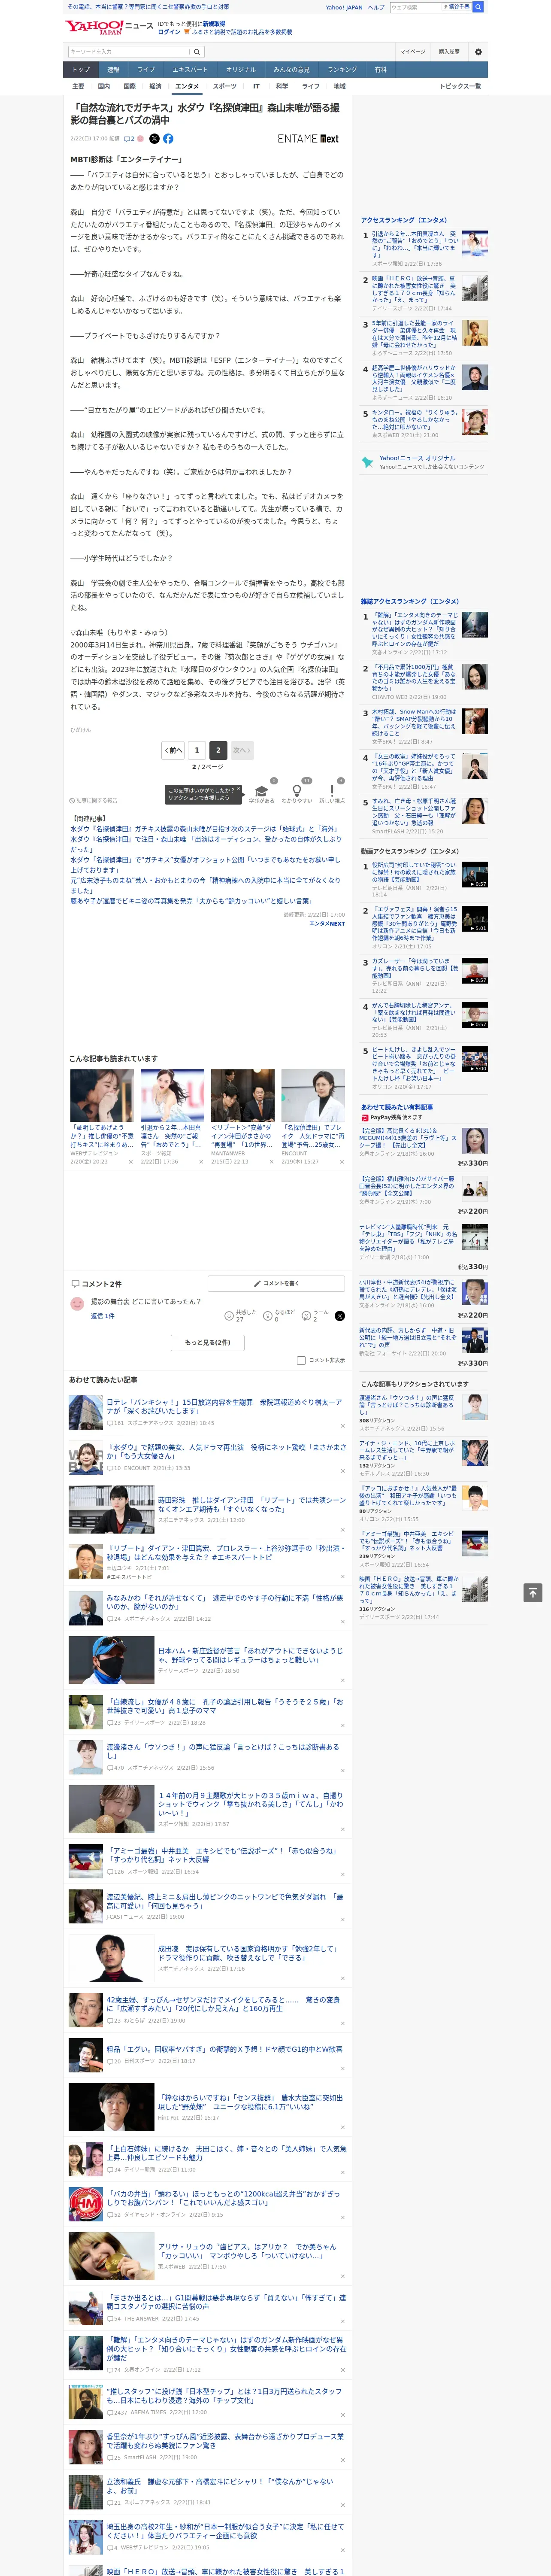This screenshot has width=551, height=2576.
Task: Open the ランキング navigation tab
Action: point(342,70)
